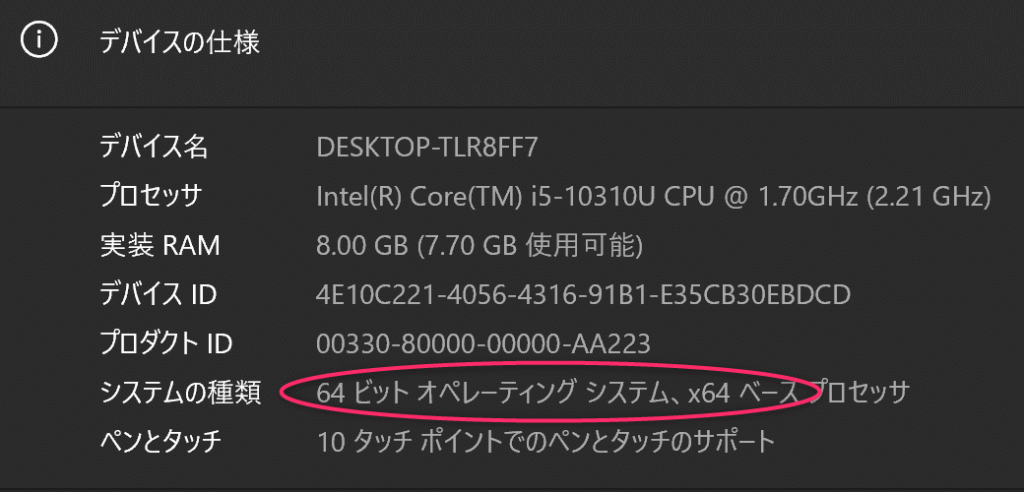Select the デバイス名 label
Viewport: 1024px width, 492px height.
tap(154, 148)
